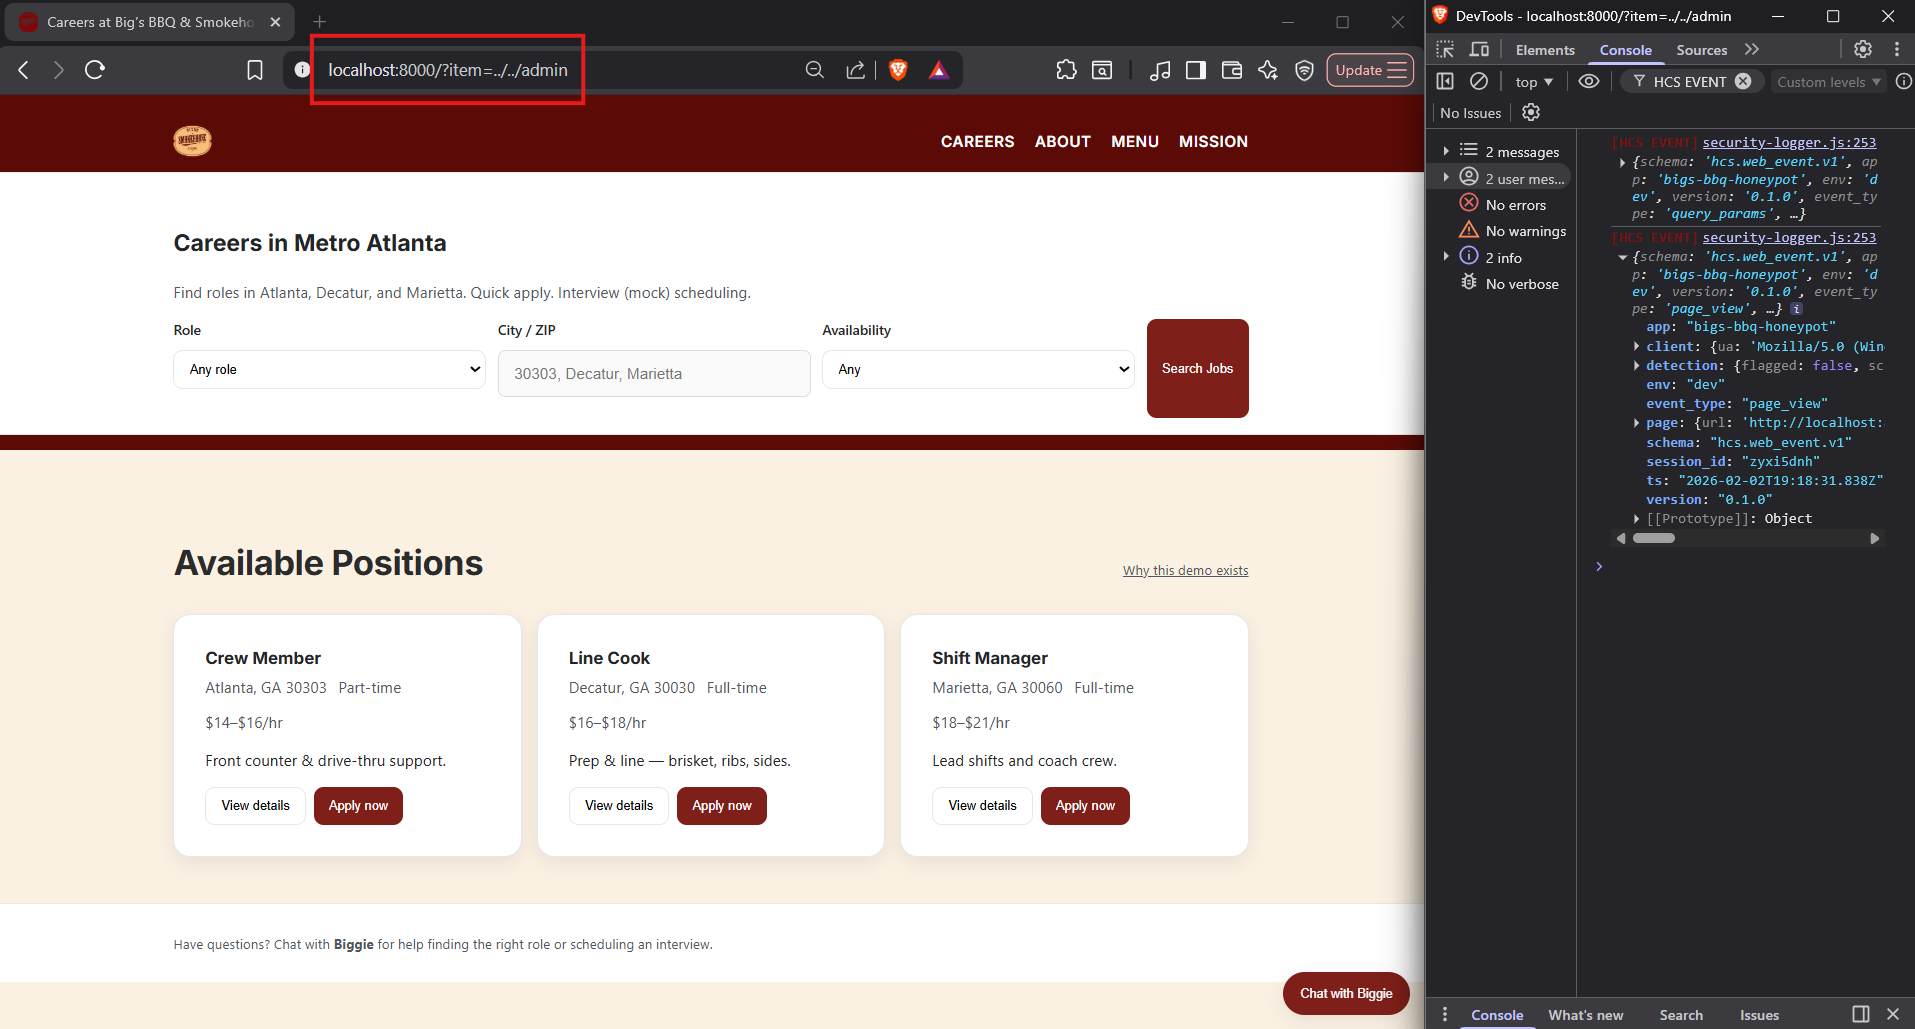
Task: Clear the console with the clear icon
Action: tap(1479, 82)
